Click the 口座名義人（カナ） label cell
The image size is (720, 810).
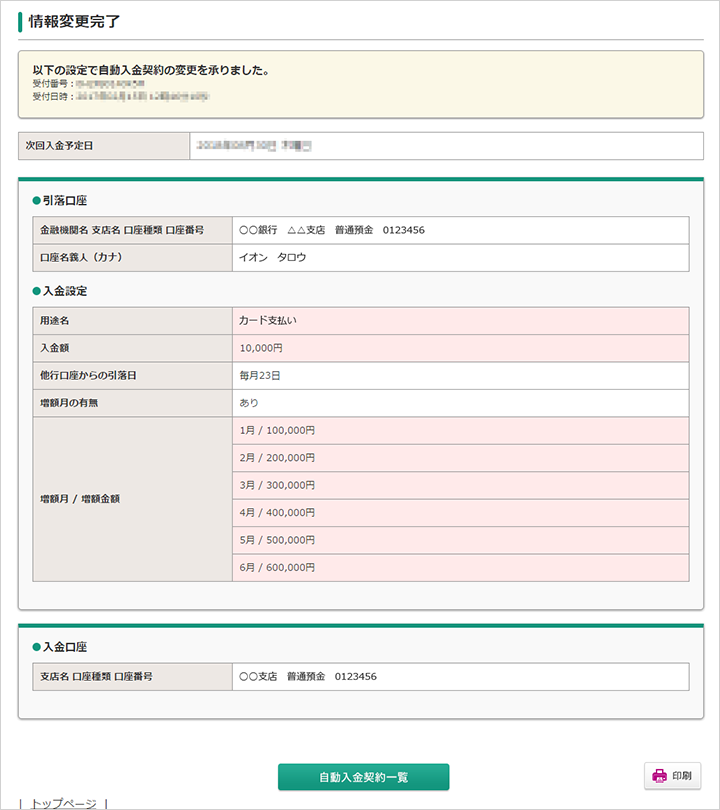point(132,257)
